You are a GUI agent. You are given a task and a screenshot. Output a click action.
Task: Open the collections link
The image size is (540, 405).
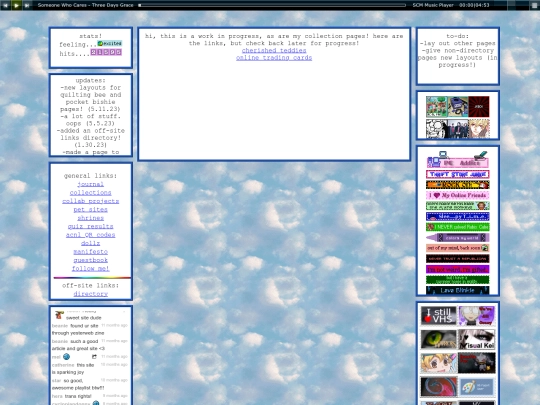[91, 193]
